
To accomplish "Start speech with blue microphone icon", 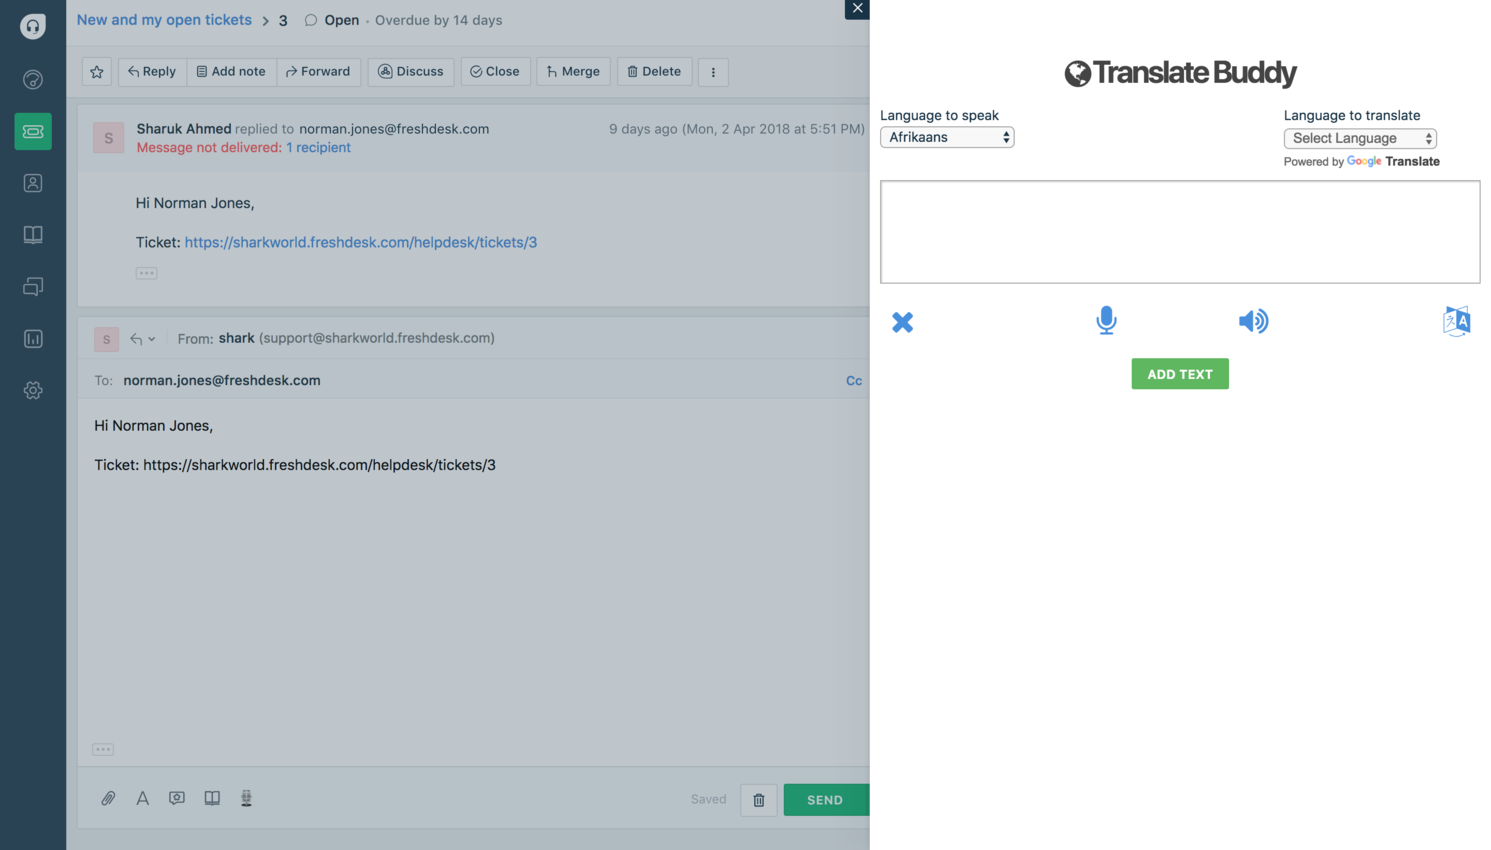I will pyautogui.click(x=1106, y=320).
